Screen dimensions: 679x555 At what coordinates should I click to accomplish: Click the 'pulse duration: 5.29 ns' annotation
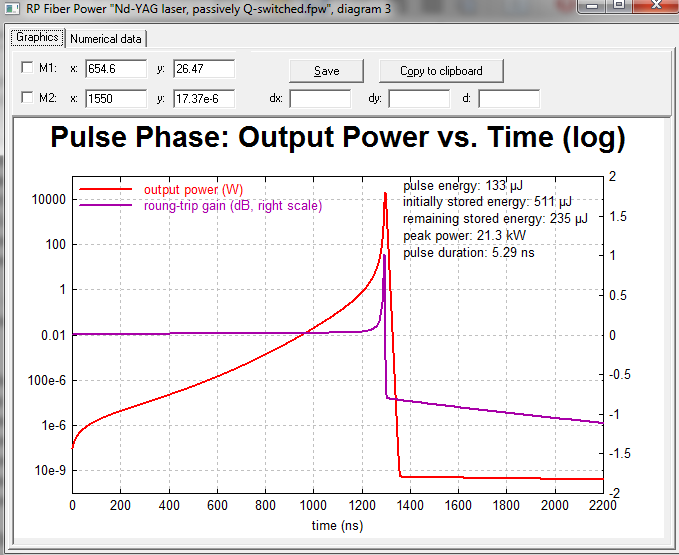469,253
